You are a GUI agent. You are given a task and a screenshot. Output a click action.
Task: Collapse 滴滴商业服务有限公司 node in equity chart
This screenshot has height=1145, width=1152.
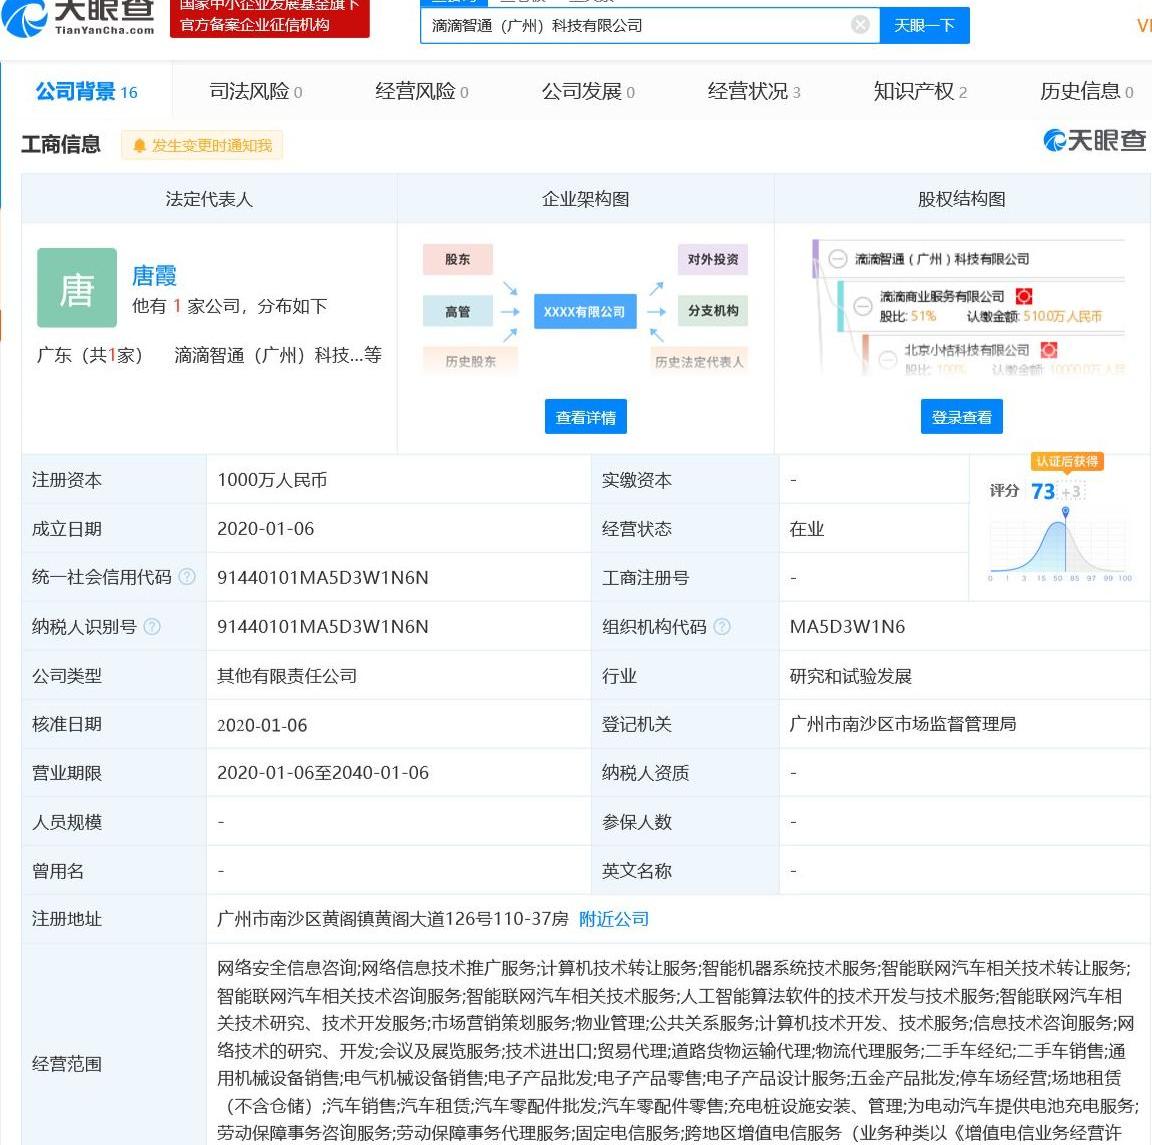coord(863,305)
